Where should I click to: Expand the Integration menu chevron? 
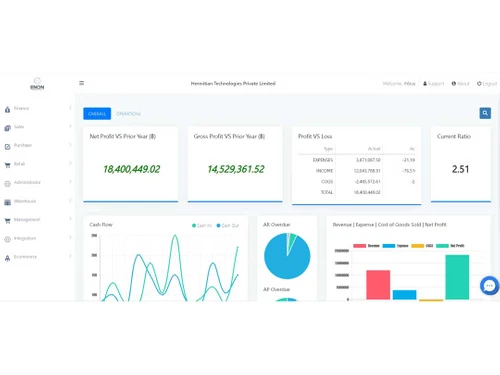[70, 237]
